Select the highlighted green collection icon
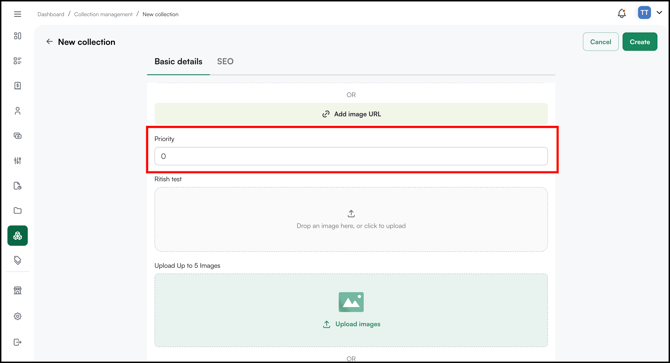 coord(18,236)
